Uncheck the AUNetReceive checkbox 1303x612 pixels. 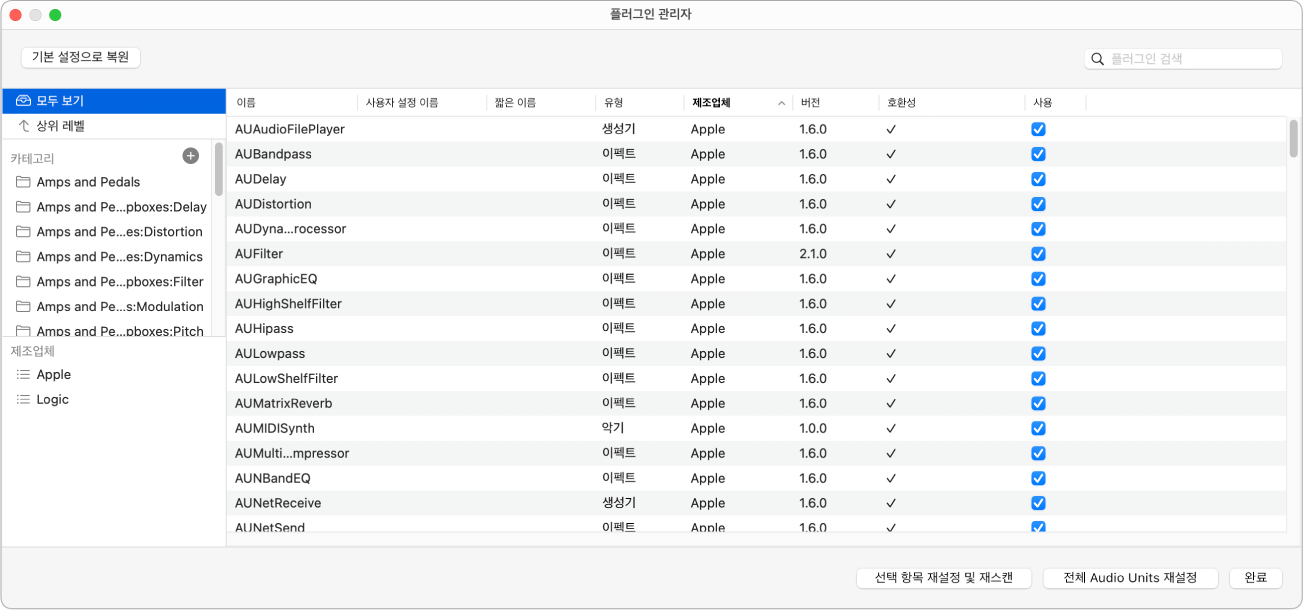coord(1038,503)
